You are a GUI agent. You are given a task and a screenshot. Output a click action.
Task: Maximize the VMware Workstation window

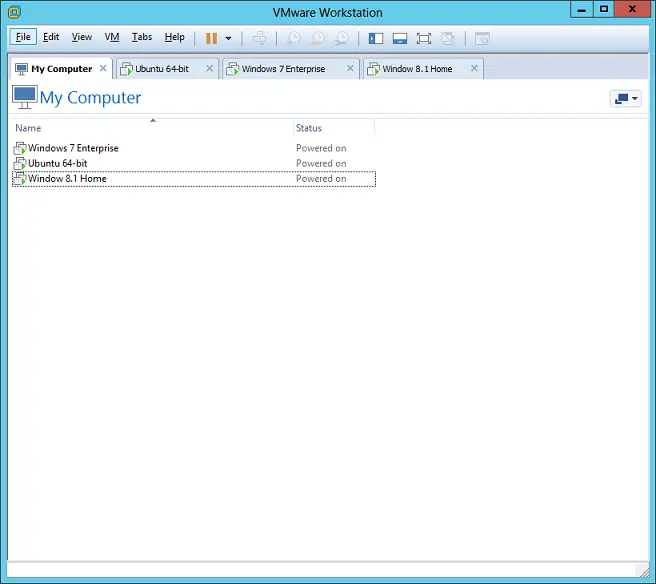[604, 9]
